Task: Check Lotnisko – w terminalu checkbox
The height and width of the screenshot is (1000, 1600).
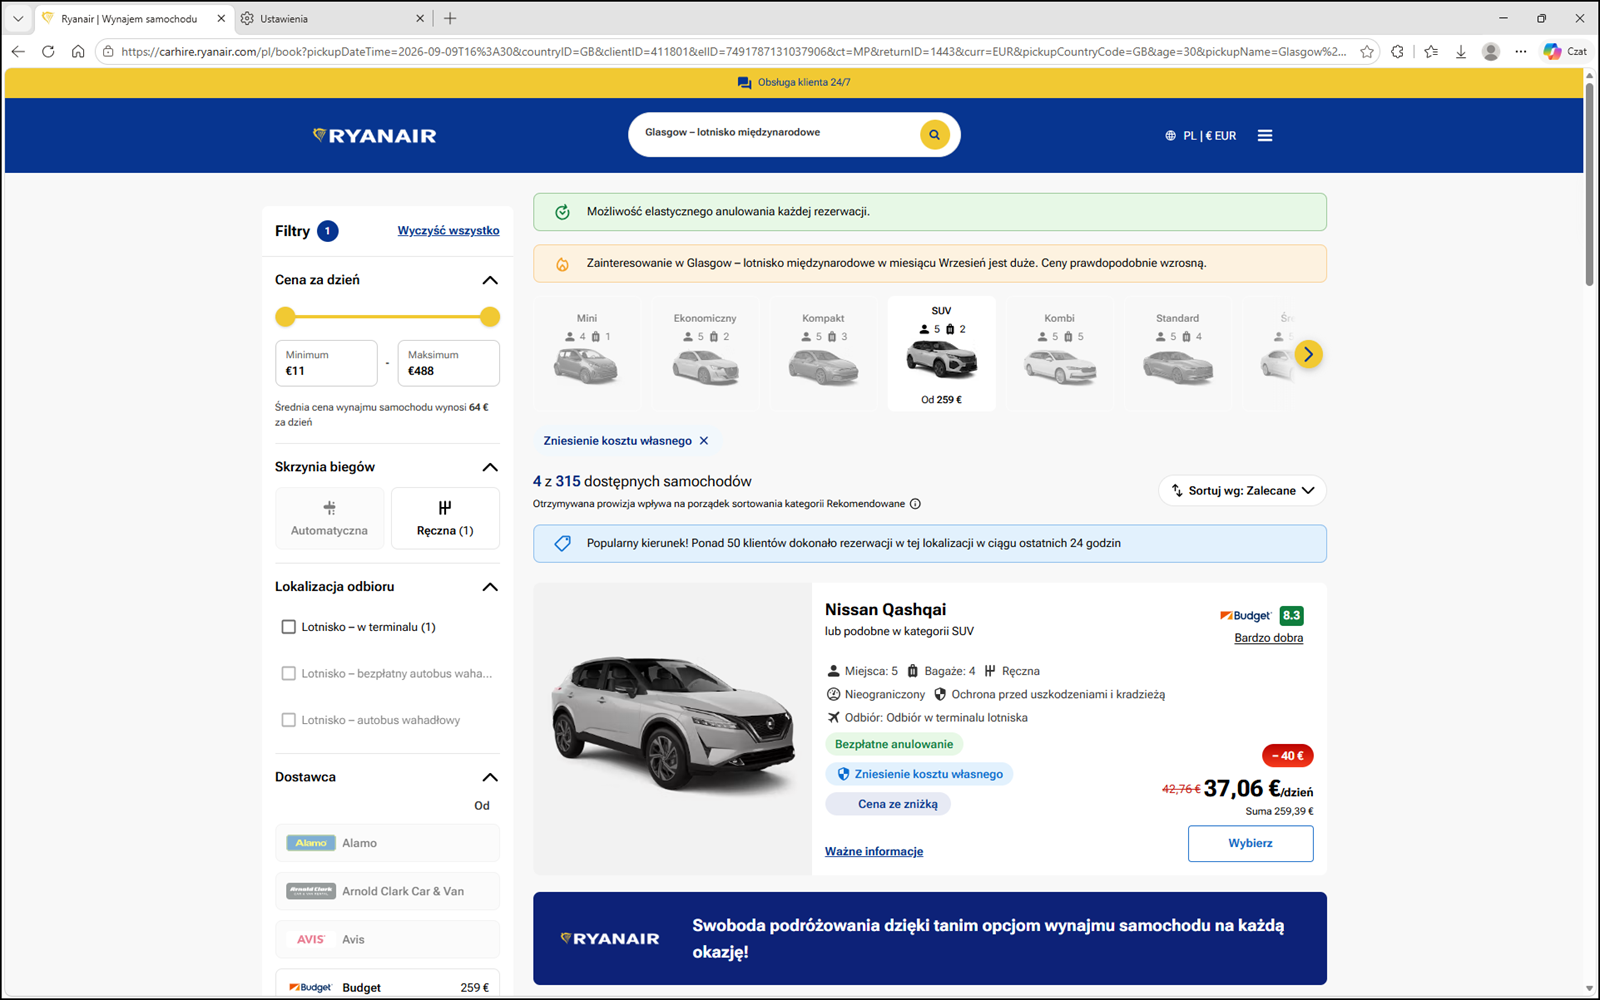Action: (289, 627)
